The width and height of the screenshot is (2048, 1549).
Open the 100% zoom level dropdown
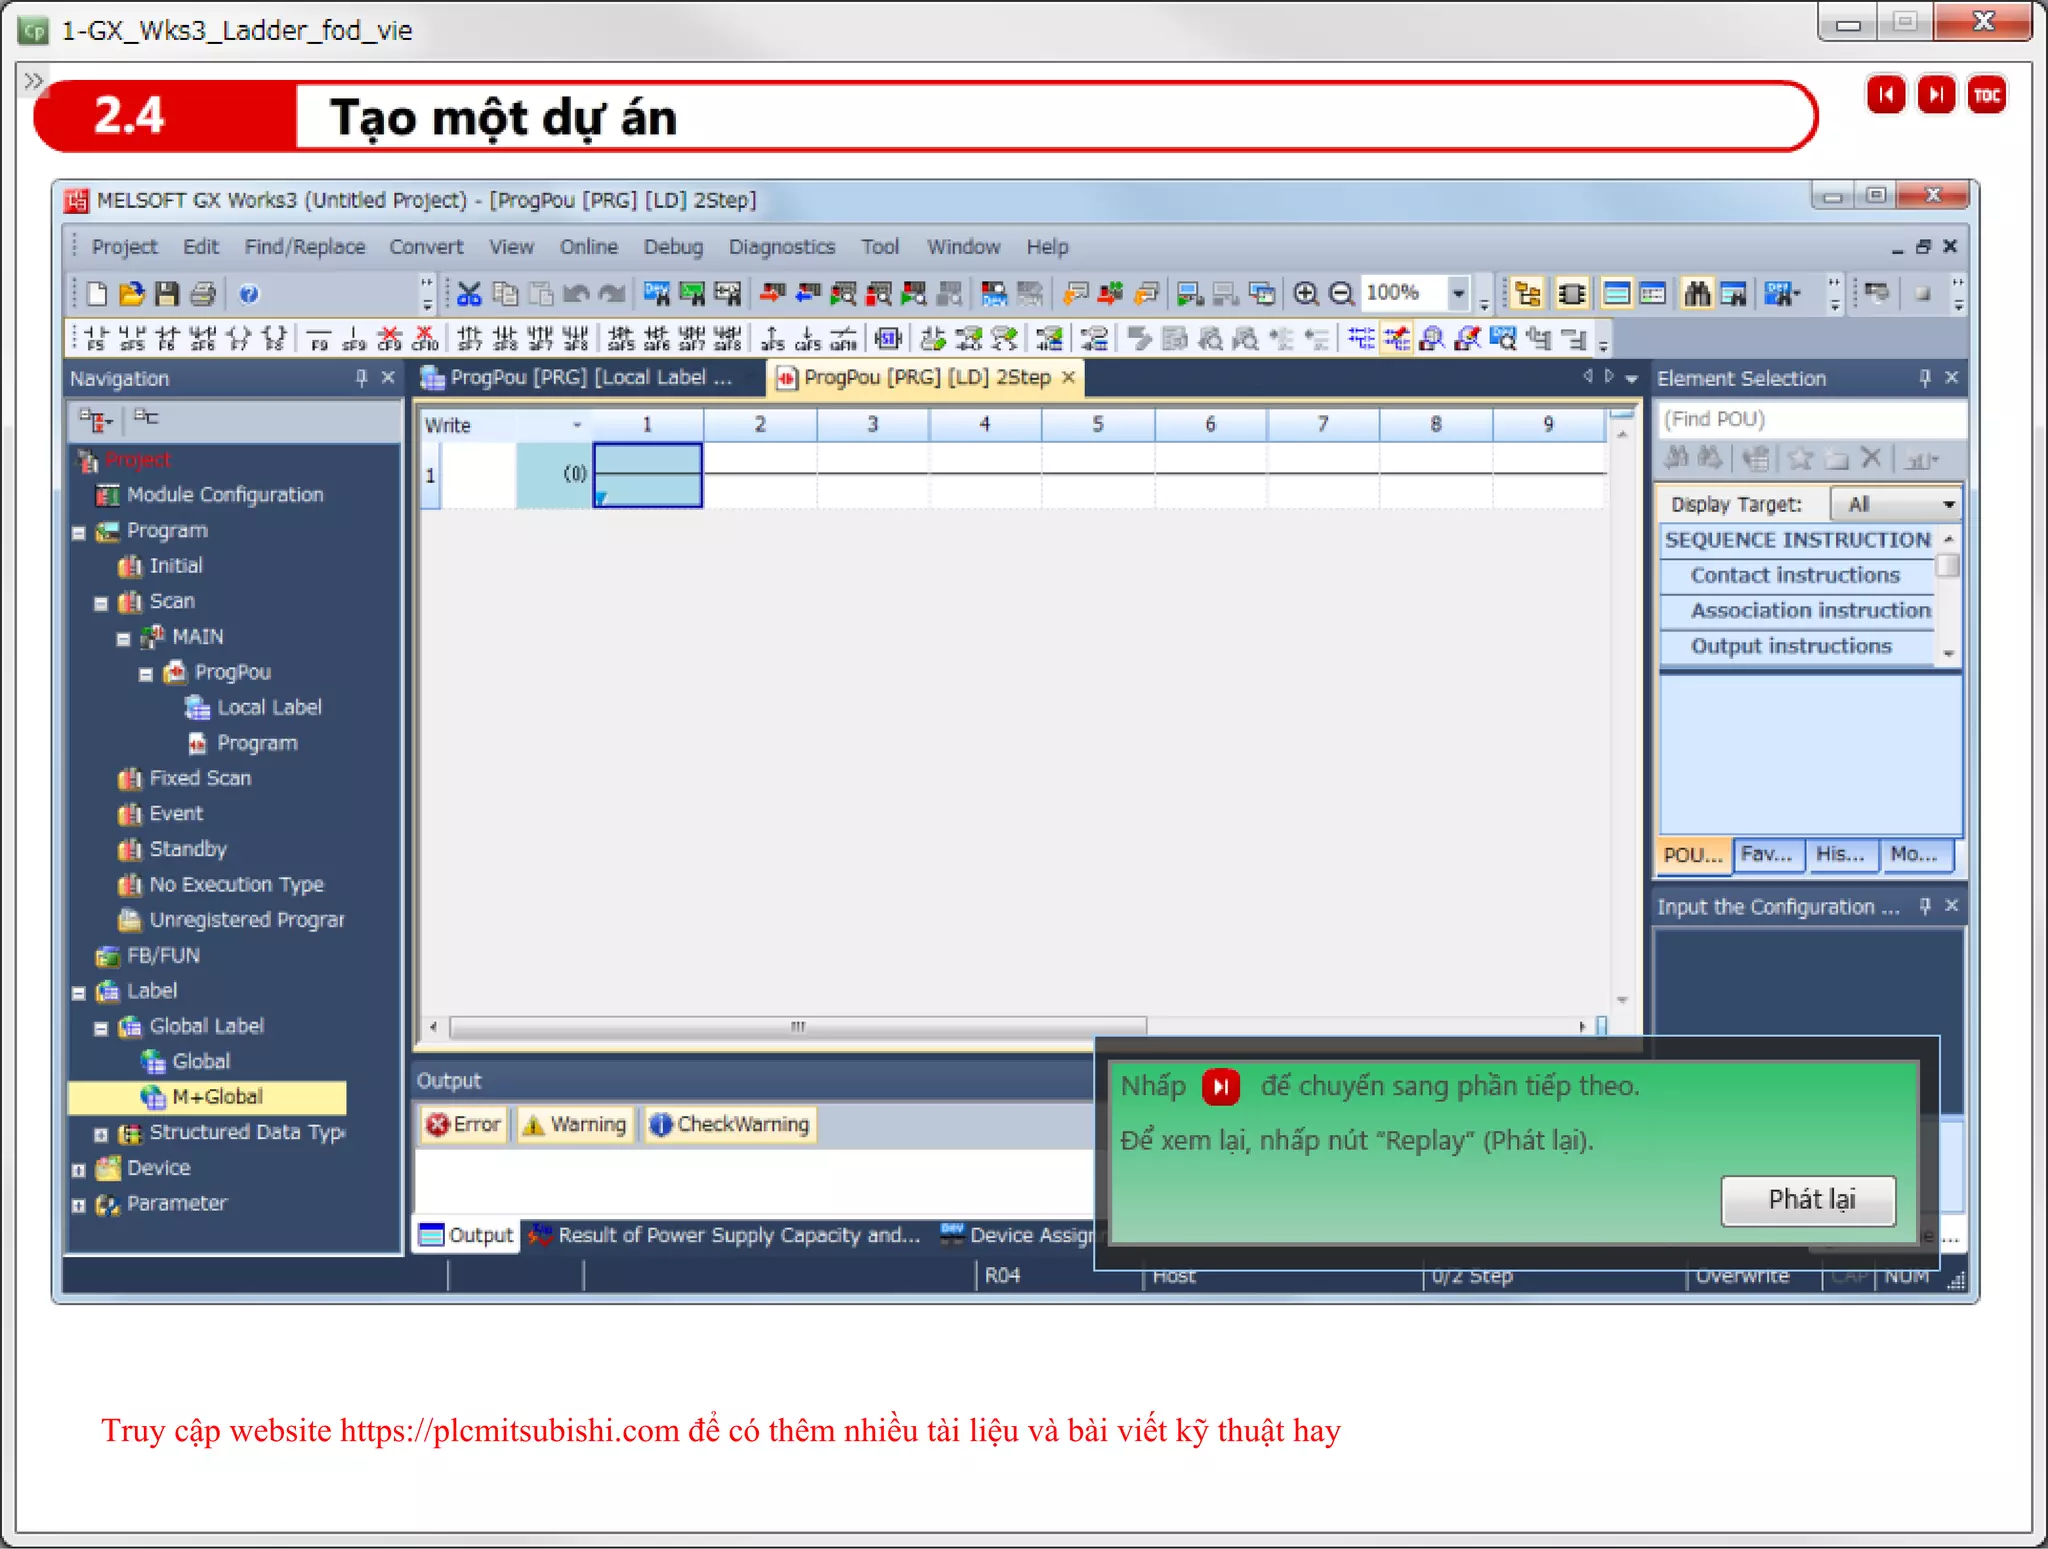[x=1458, y=294]
